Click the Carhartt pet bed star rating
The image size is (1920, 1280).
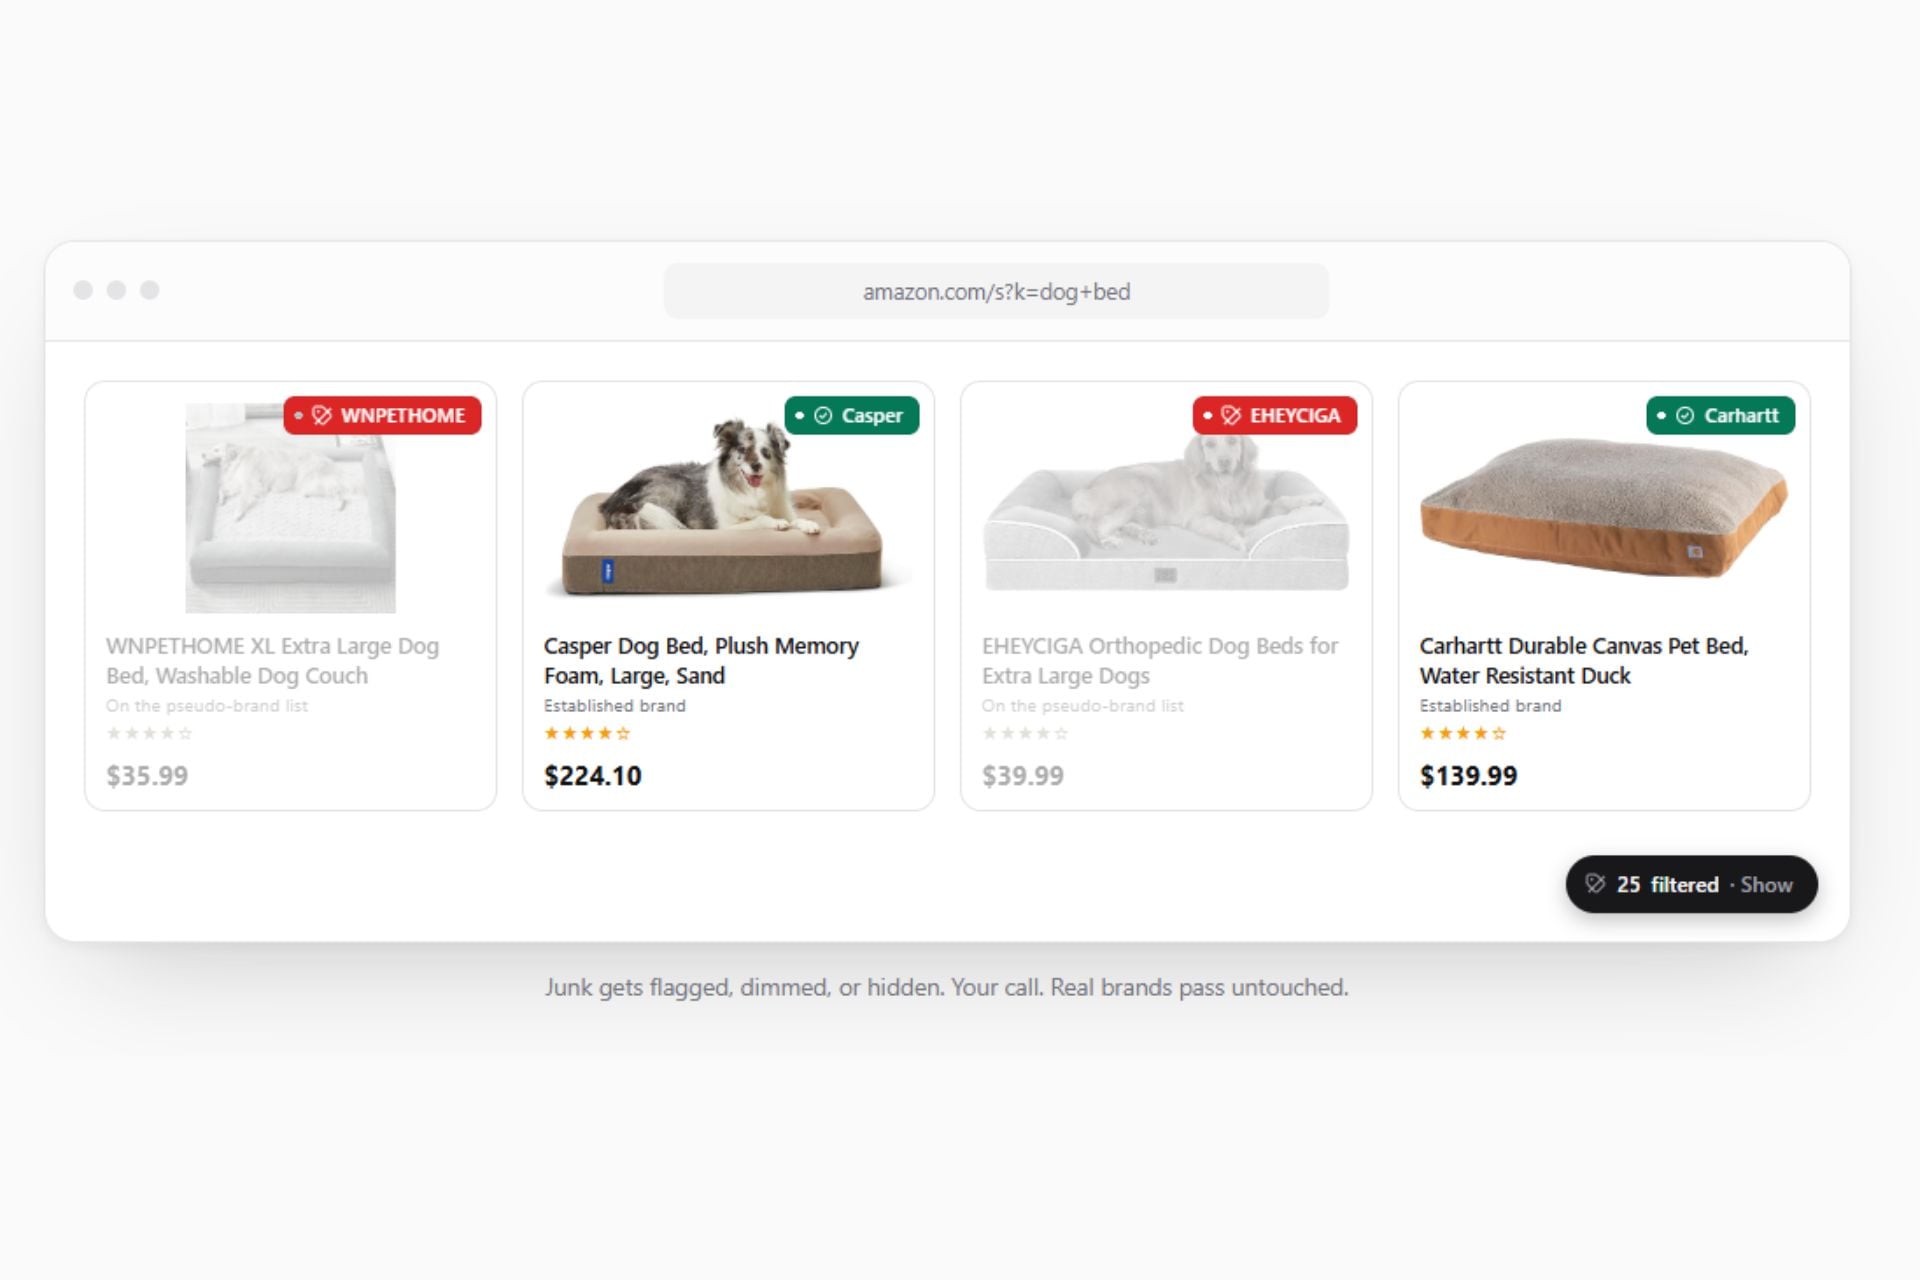1463,733
